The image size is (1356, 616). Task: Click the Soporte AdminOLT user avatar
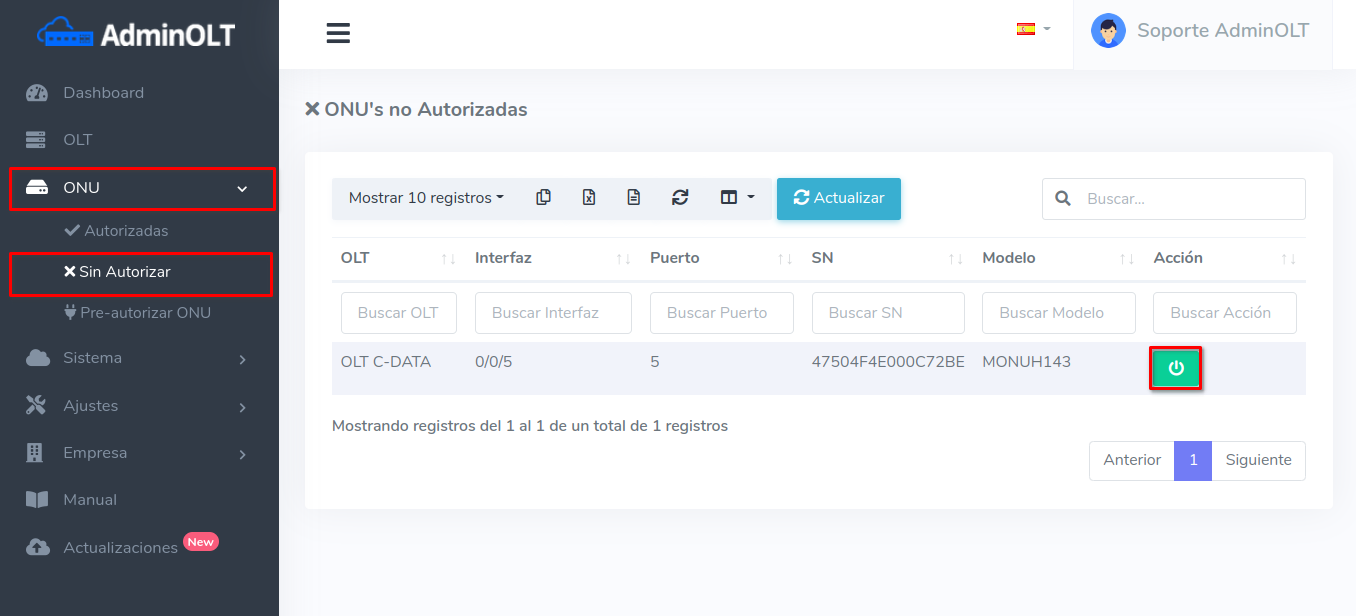point(1108,31)
